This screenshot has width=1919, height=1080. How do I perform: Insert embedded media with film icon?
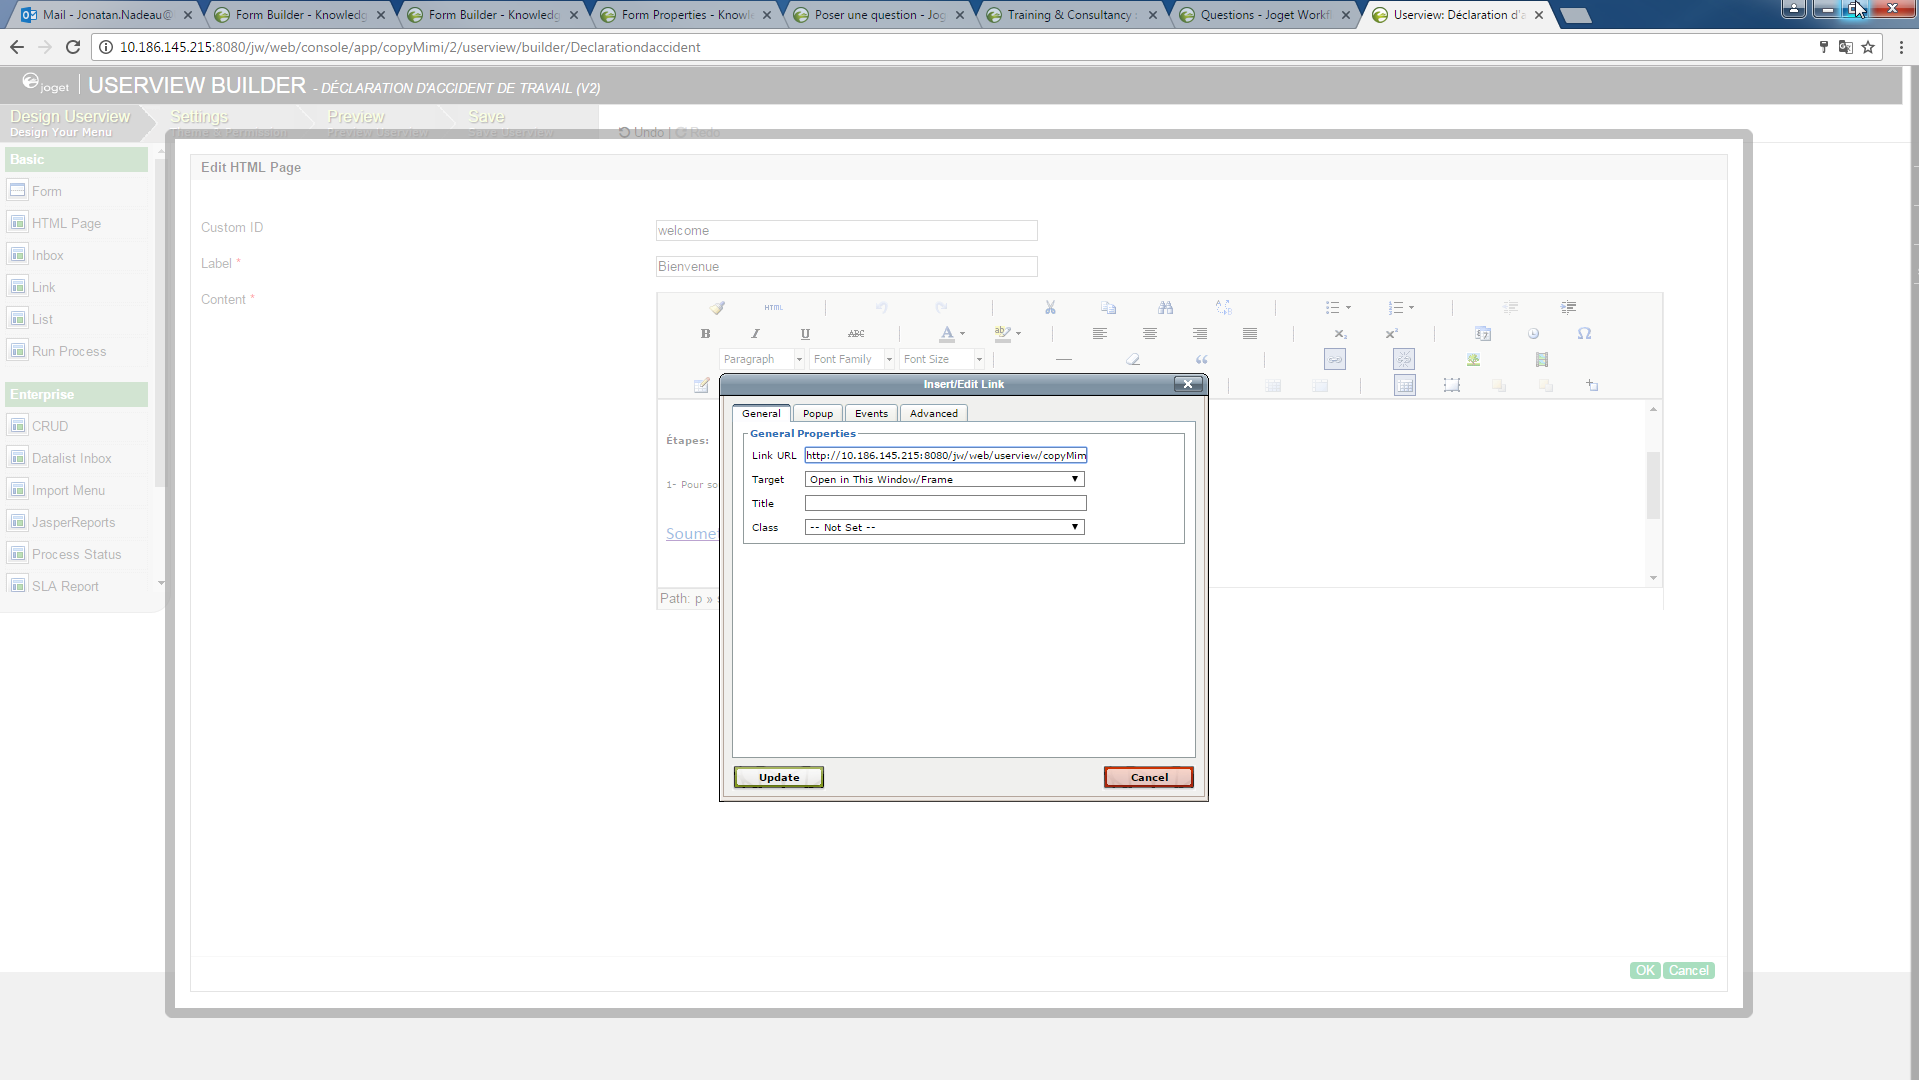coord(1542,359)
